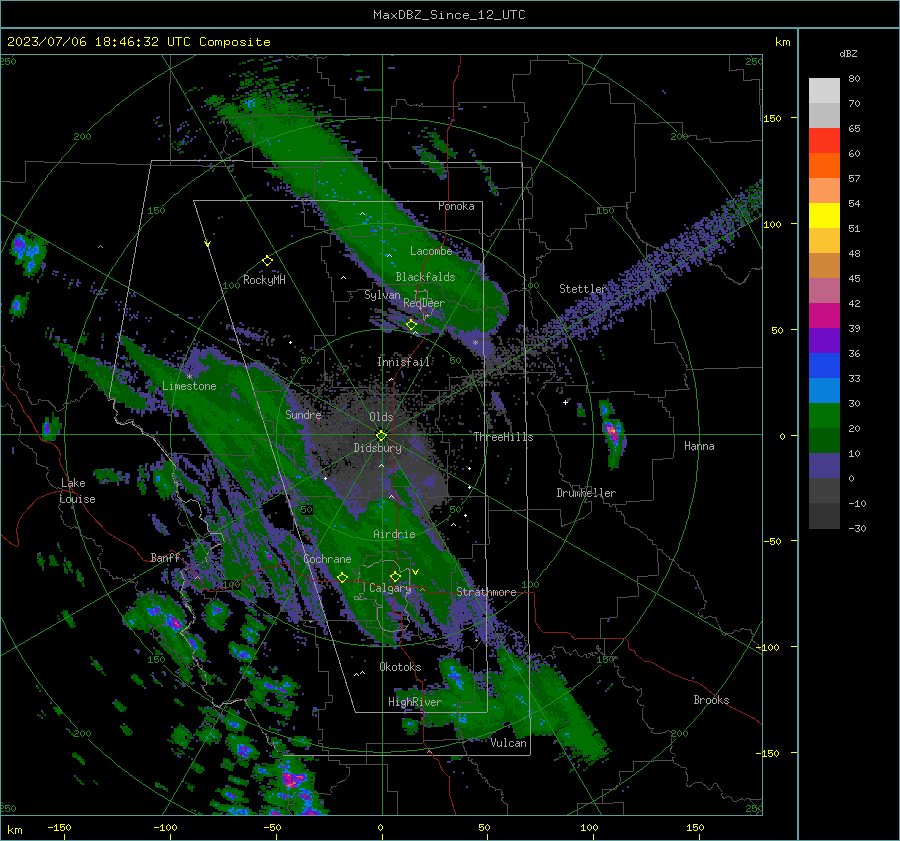Click the yellow 51 dBZ legend swatch
The width and height of the screenshot is (900, 841).
[824, 215]
